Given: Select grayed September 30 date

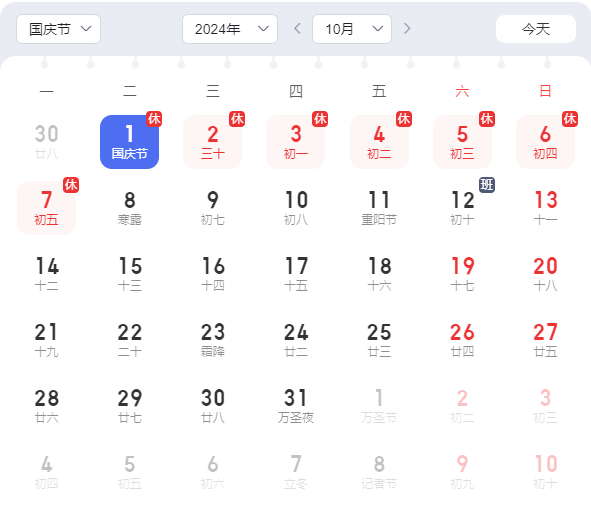Looking at the screenshot, I should point(46,142).
